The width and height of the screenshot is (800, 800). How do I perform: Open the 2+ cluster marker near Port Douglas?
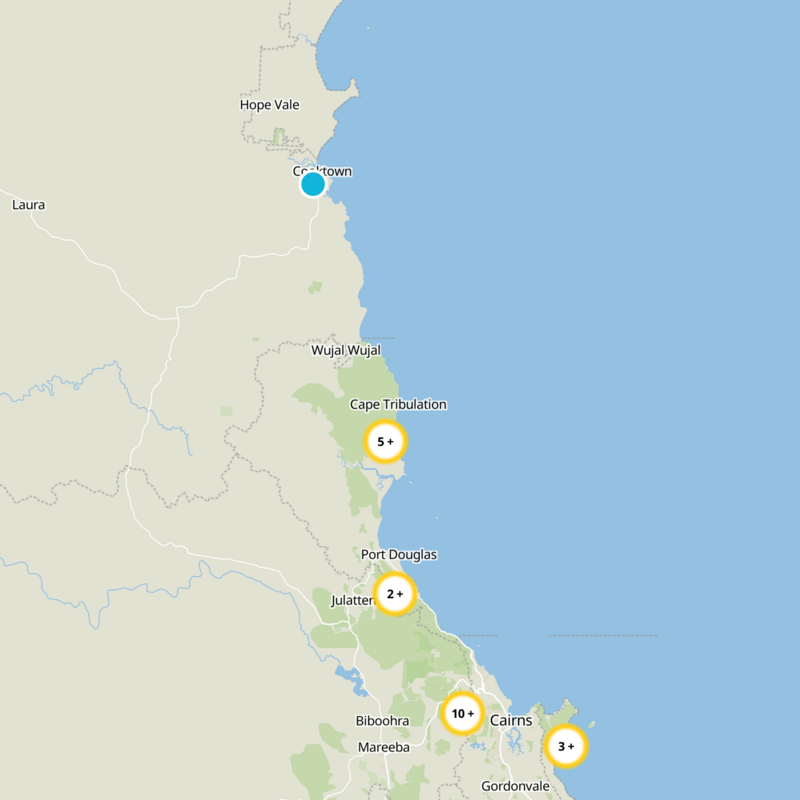tap(394, 593)
